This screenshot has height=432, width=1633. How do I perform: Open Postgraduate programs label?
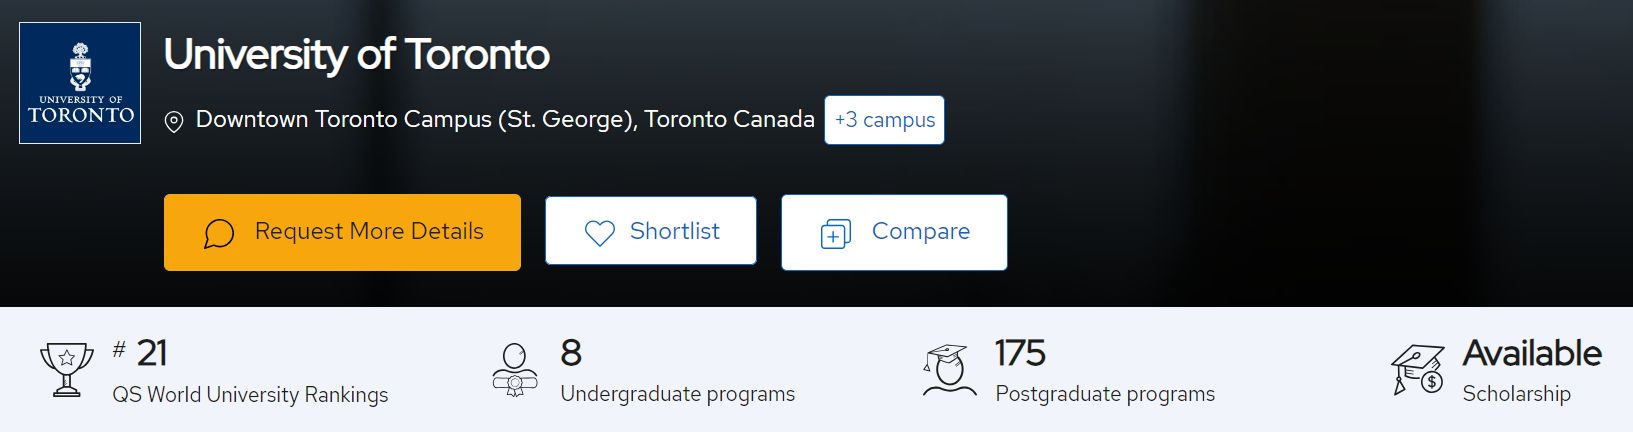pos(1105,394)
